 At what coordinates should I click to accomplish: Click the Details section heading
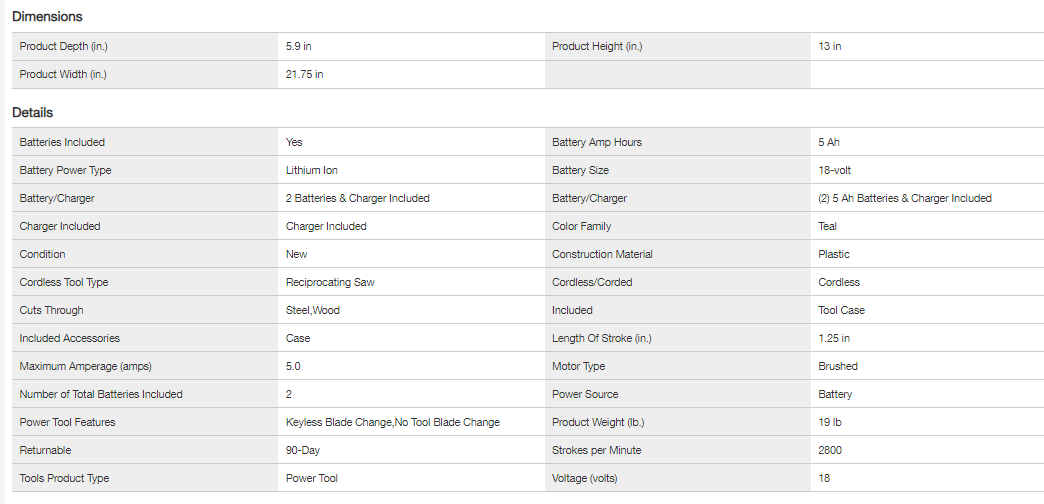[x=33, y=113]
